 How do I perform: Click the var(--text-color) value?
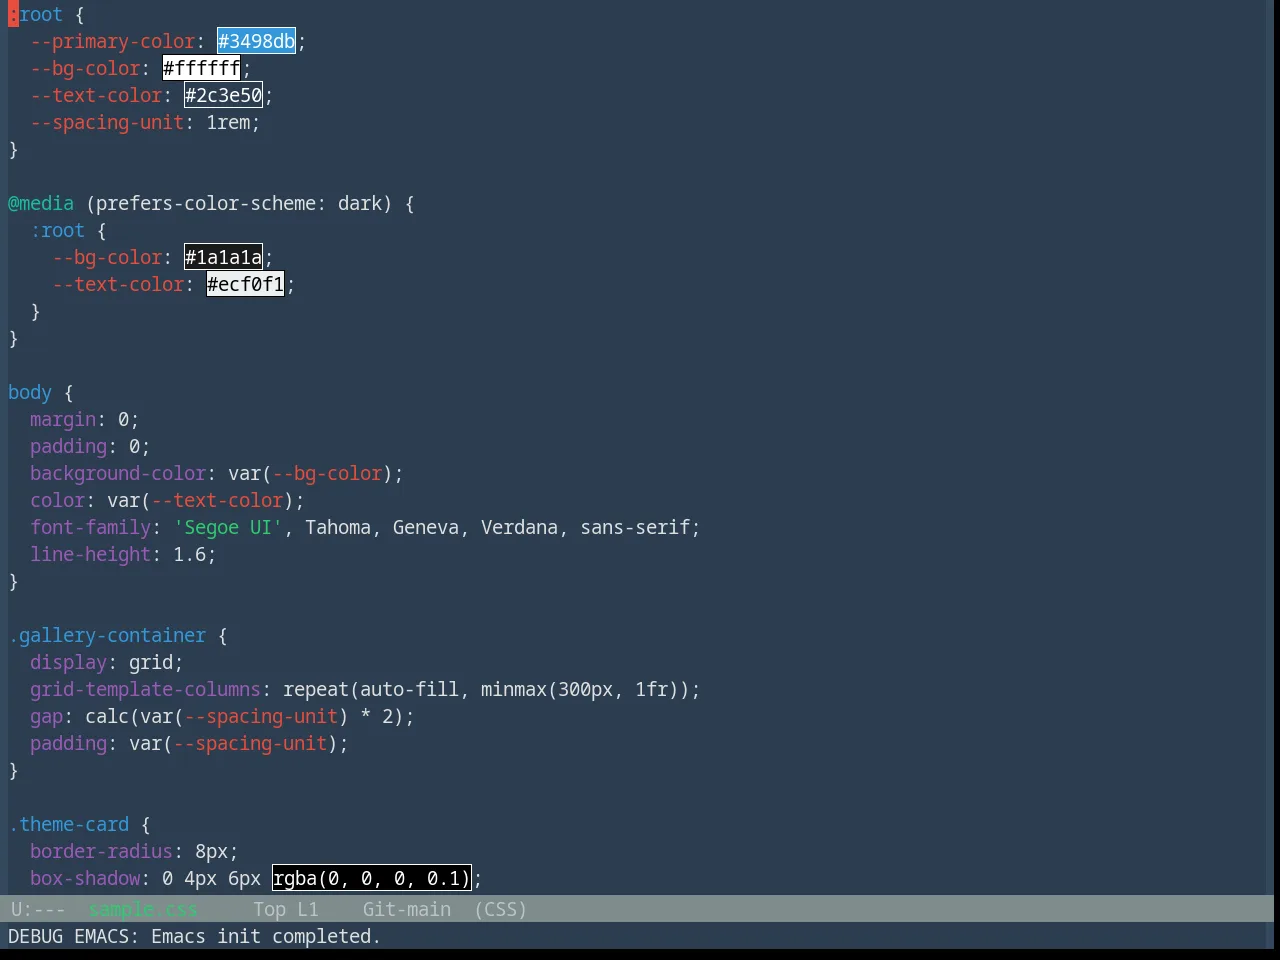(201, 500)
